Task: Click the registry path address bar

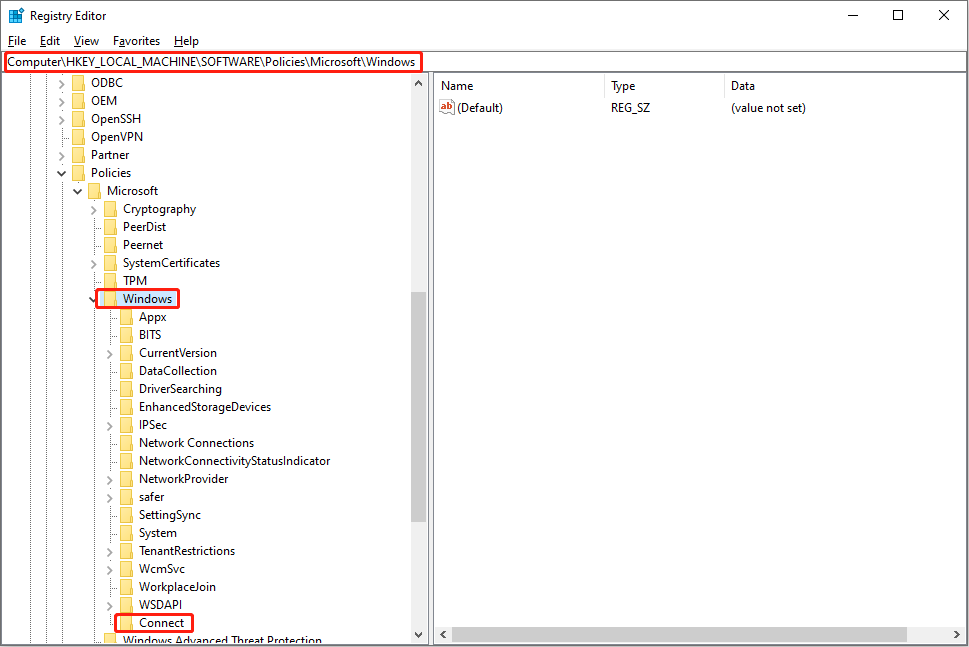Action: [x=484, y=62]
